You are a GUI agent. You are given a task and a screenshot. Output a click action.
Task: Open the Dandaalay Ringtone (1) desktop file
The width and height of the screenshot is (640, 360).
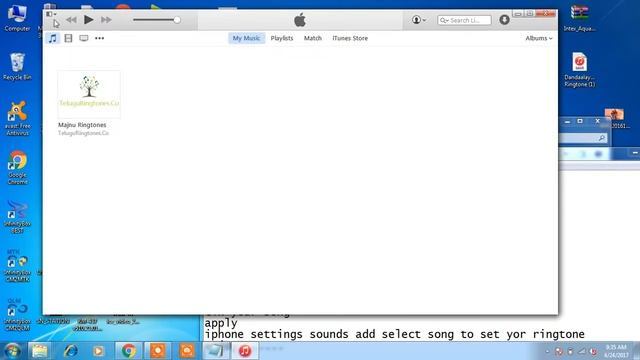pos(580,70)
